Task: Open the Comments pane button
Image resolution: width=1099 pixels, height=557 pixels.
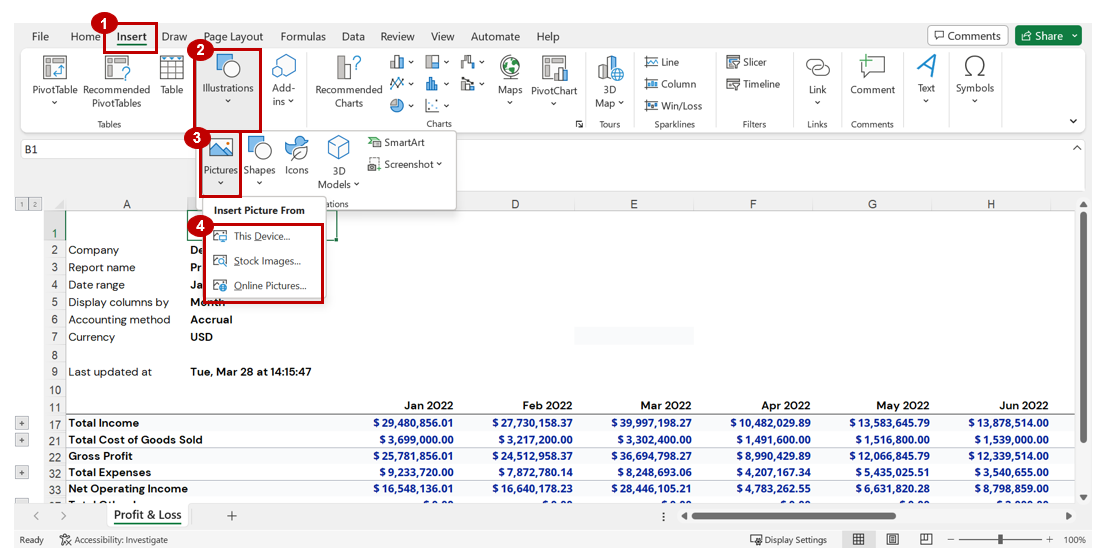Action: tap(966, 36)
